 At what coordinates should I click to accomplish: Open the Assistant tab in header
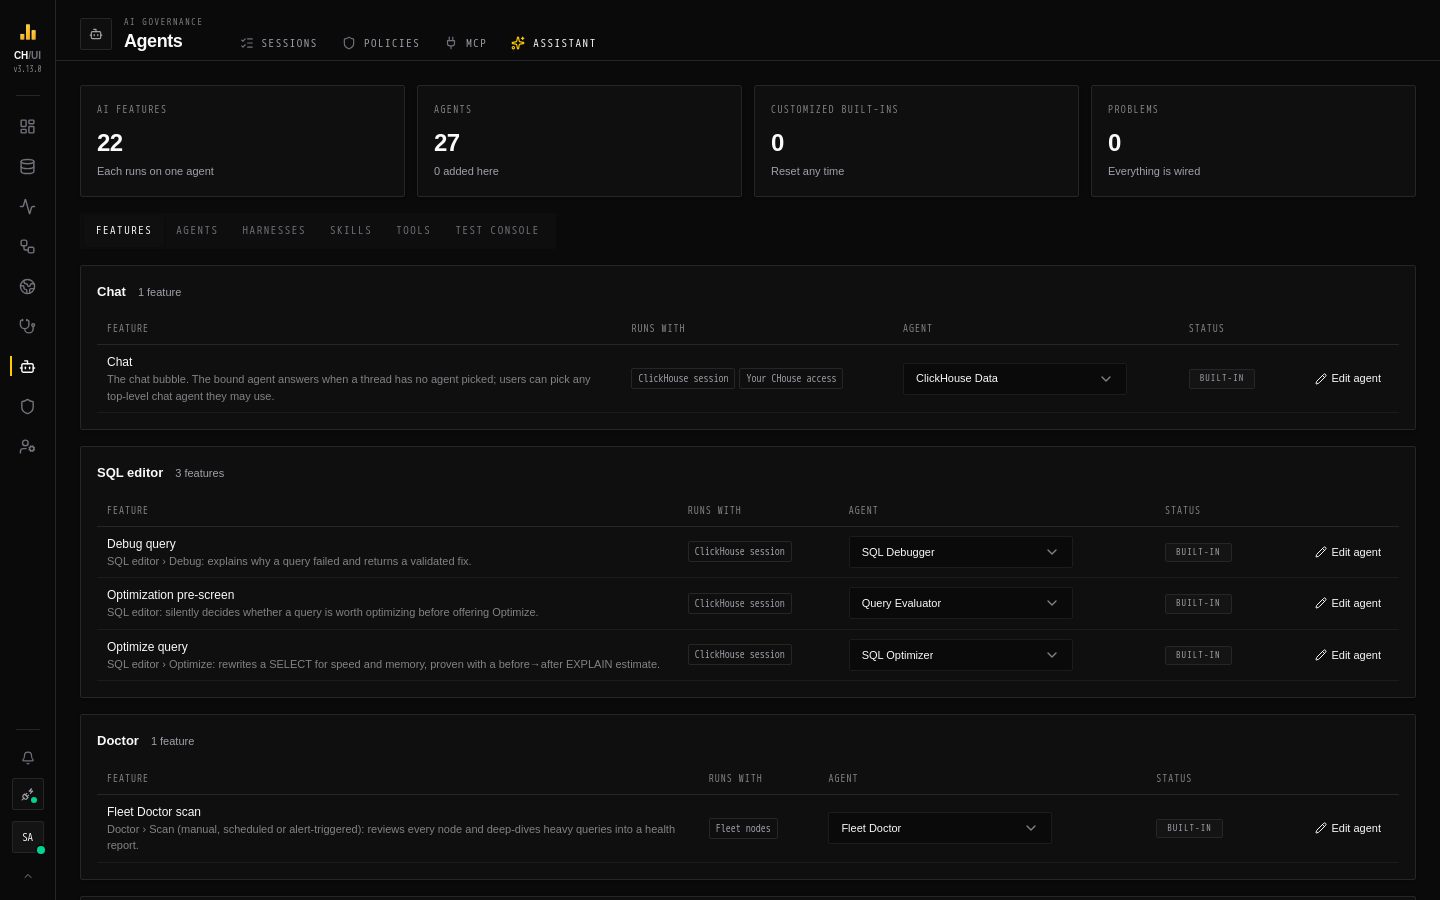[x=553, y=43]
